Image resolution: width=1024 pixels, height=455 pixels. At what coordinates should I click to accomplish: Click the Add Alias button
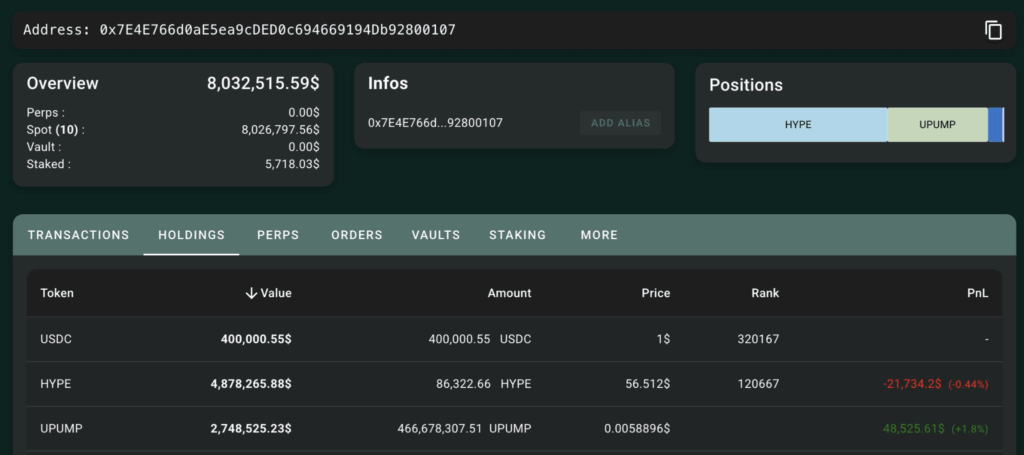pos(620,123)
